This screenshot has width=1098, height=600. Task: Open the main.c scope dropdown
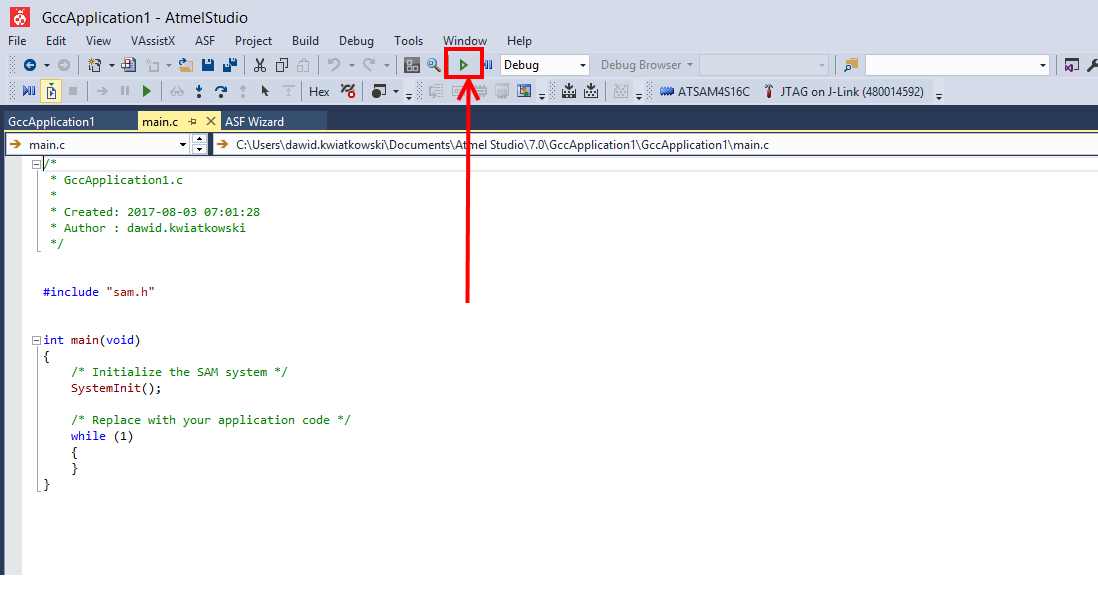pos(182,145)
